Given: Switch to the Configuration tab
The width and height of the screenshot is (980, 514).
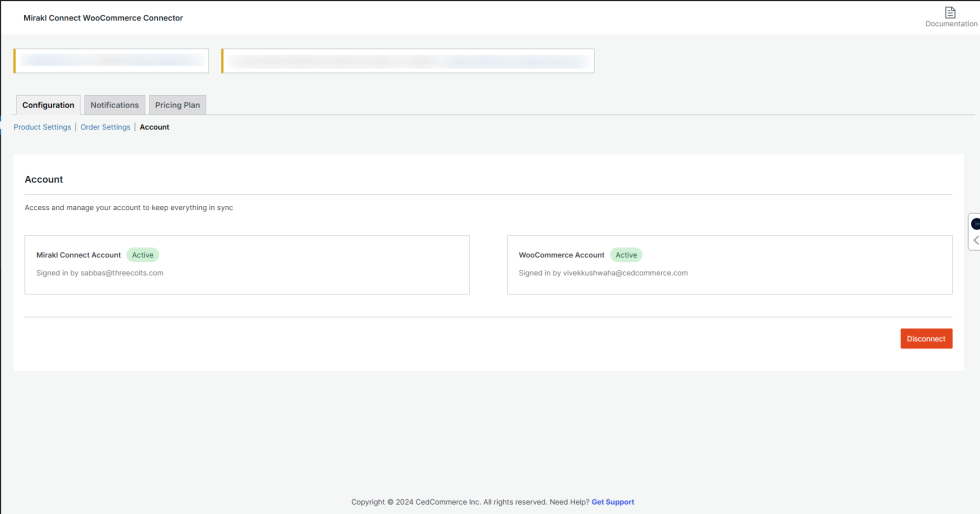Looking at the screenshot, I should (x=48, y=105).
